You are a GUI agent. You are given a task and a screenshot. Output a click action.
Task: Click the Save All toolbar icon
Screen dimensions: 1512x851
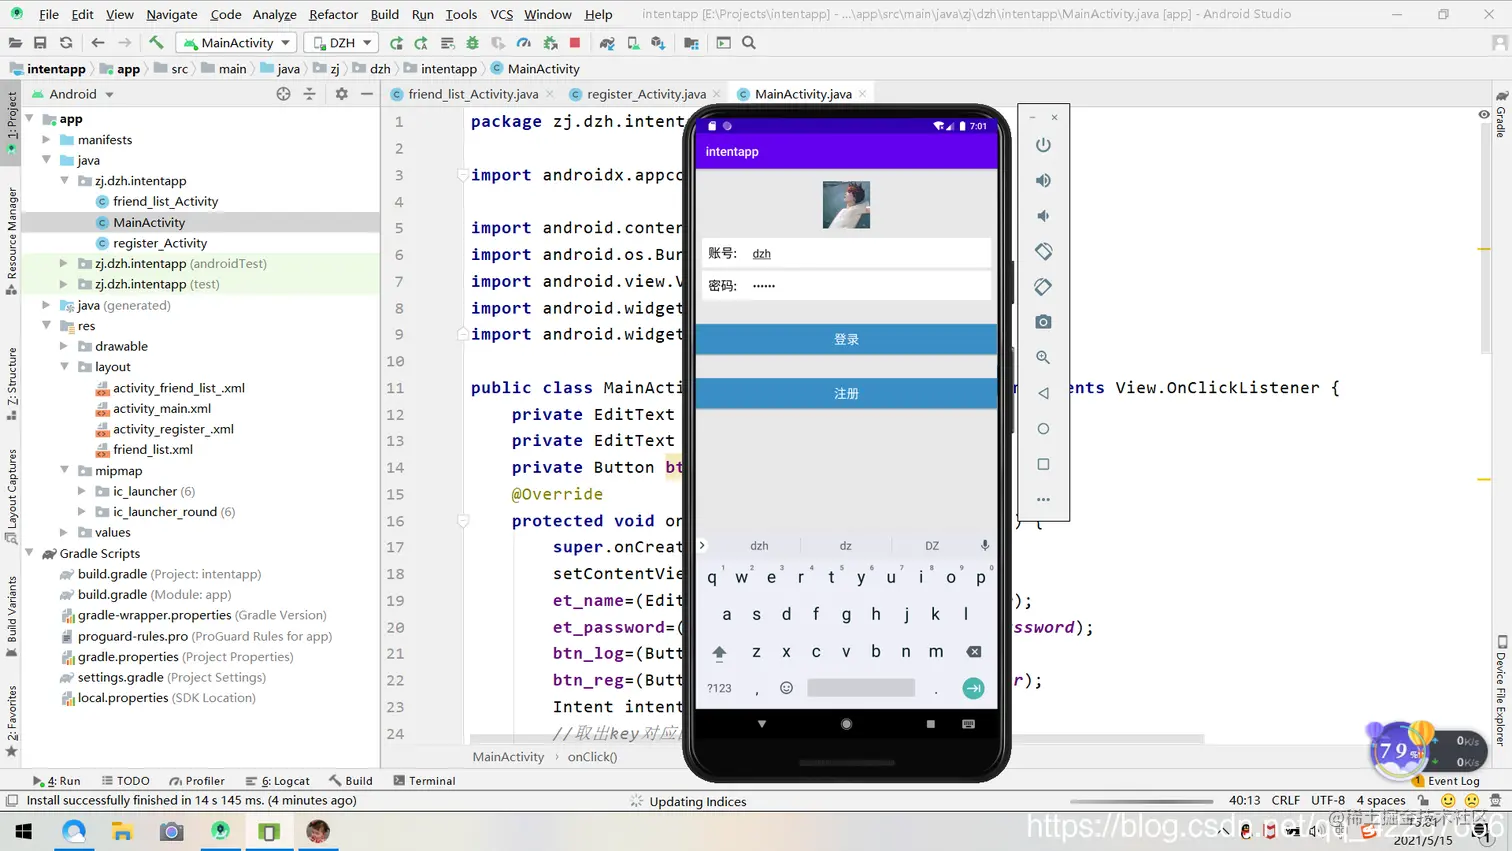[x=40, y=43]
